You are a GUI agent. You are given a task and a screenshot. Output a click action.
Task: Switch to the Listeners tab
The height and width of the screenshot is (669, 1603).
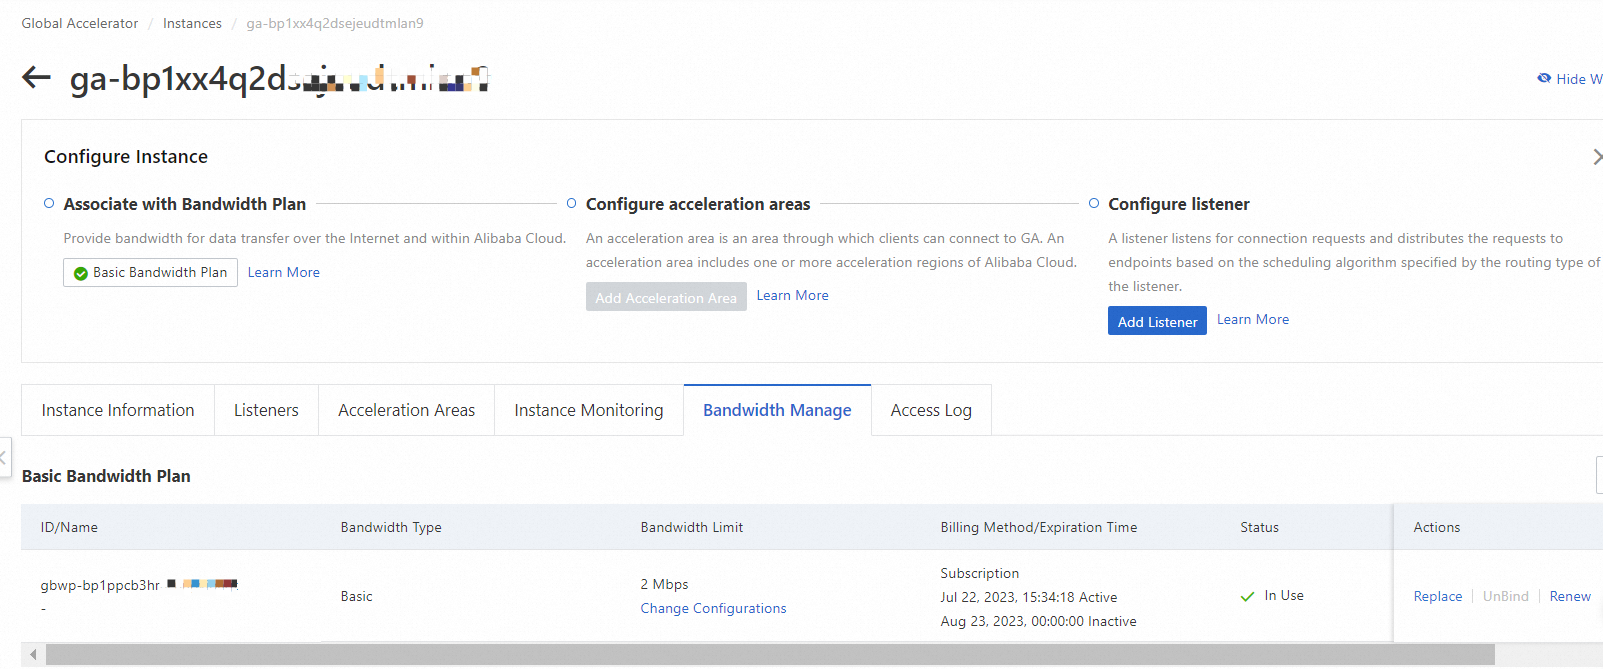(266, 410)
